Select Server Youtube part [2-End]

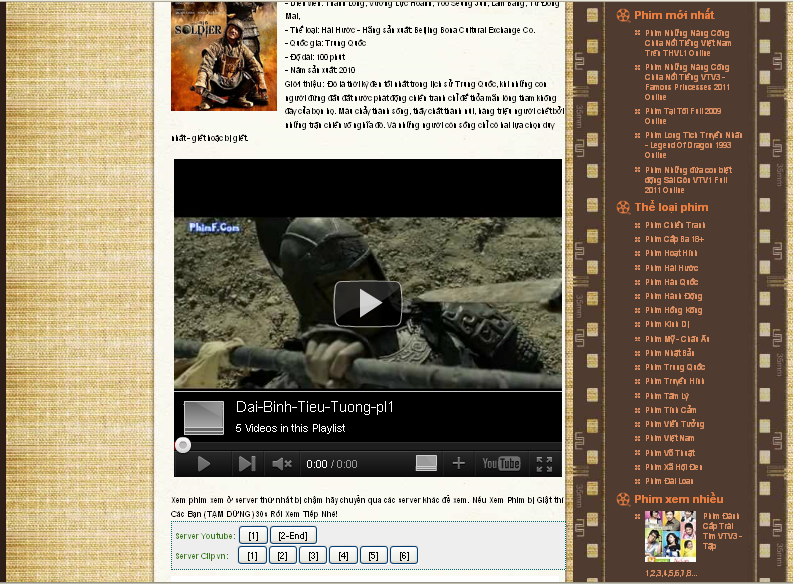point(293,535)
